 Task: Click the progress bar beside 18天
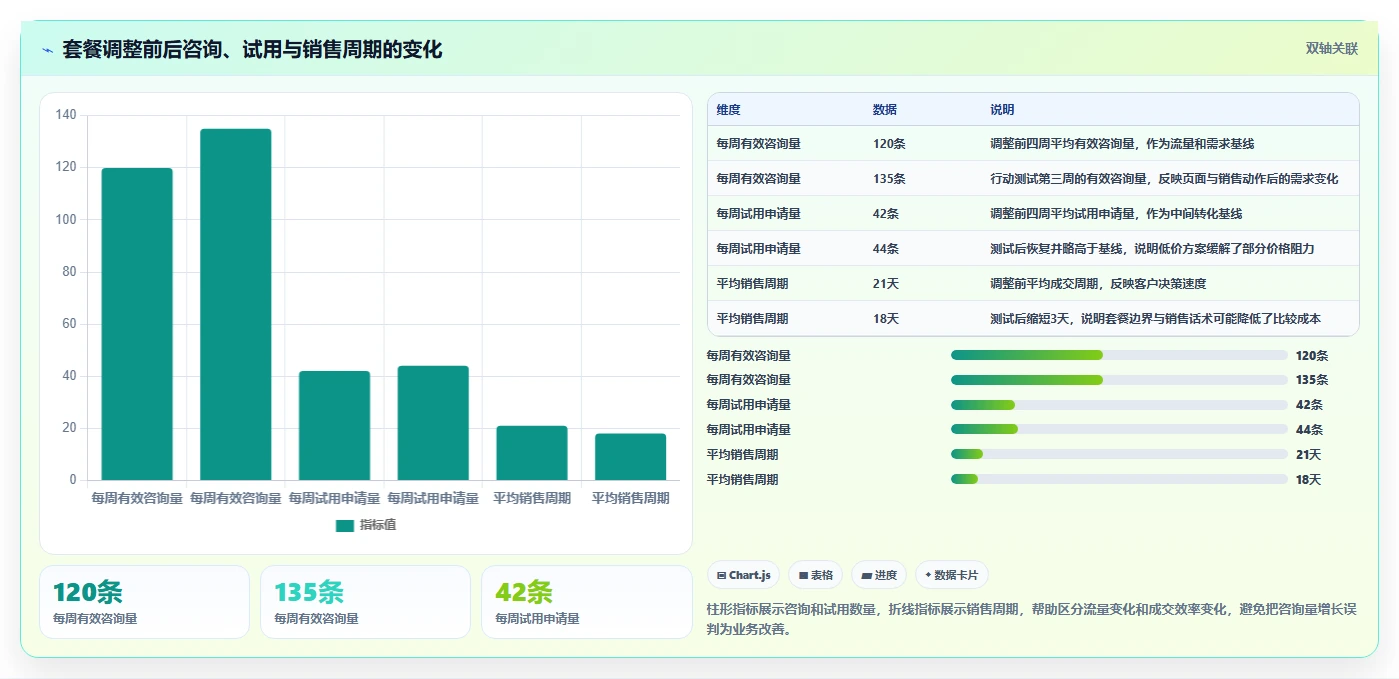pos(1119,479)
